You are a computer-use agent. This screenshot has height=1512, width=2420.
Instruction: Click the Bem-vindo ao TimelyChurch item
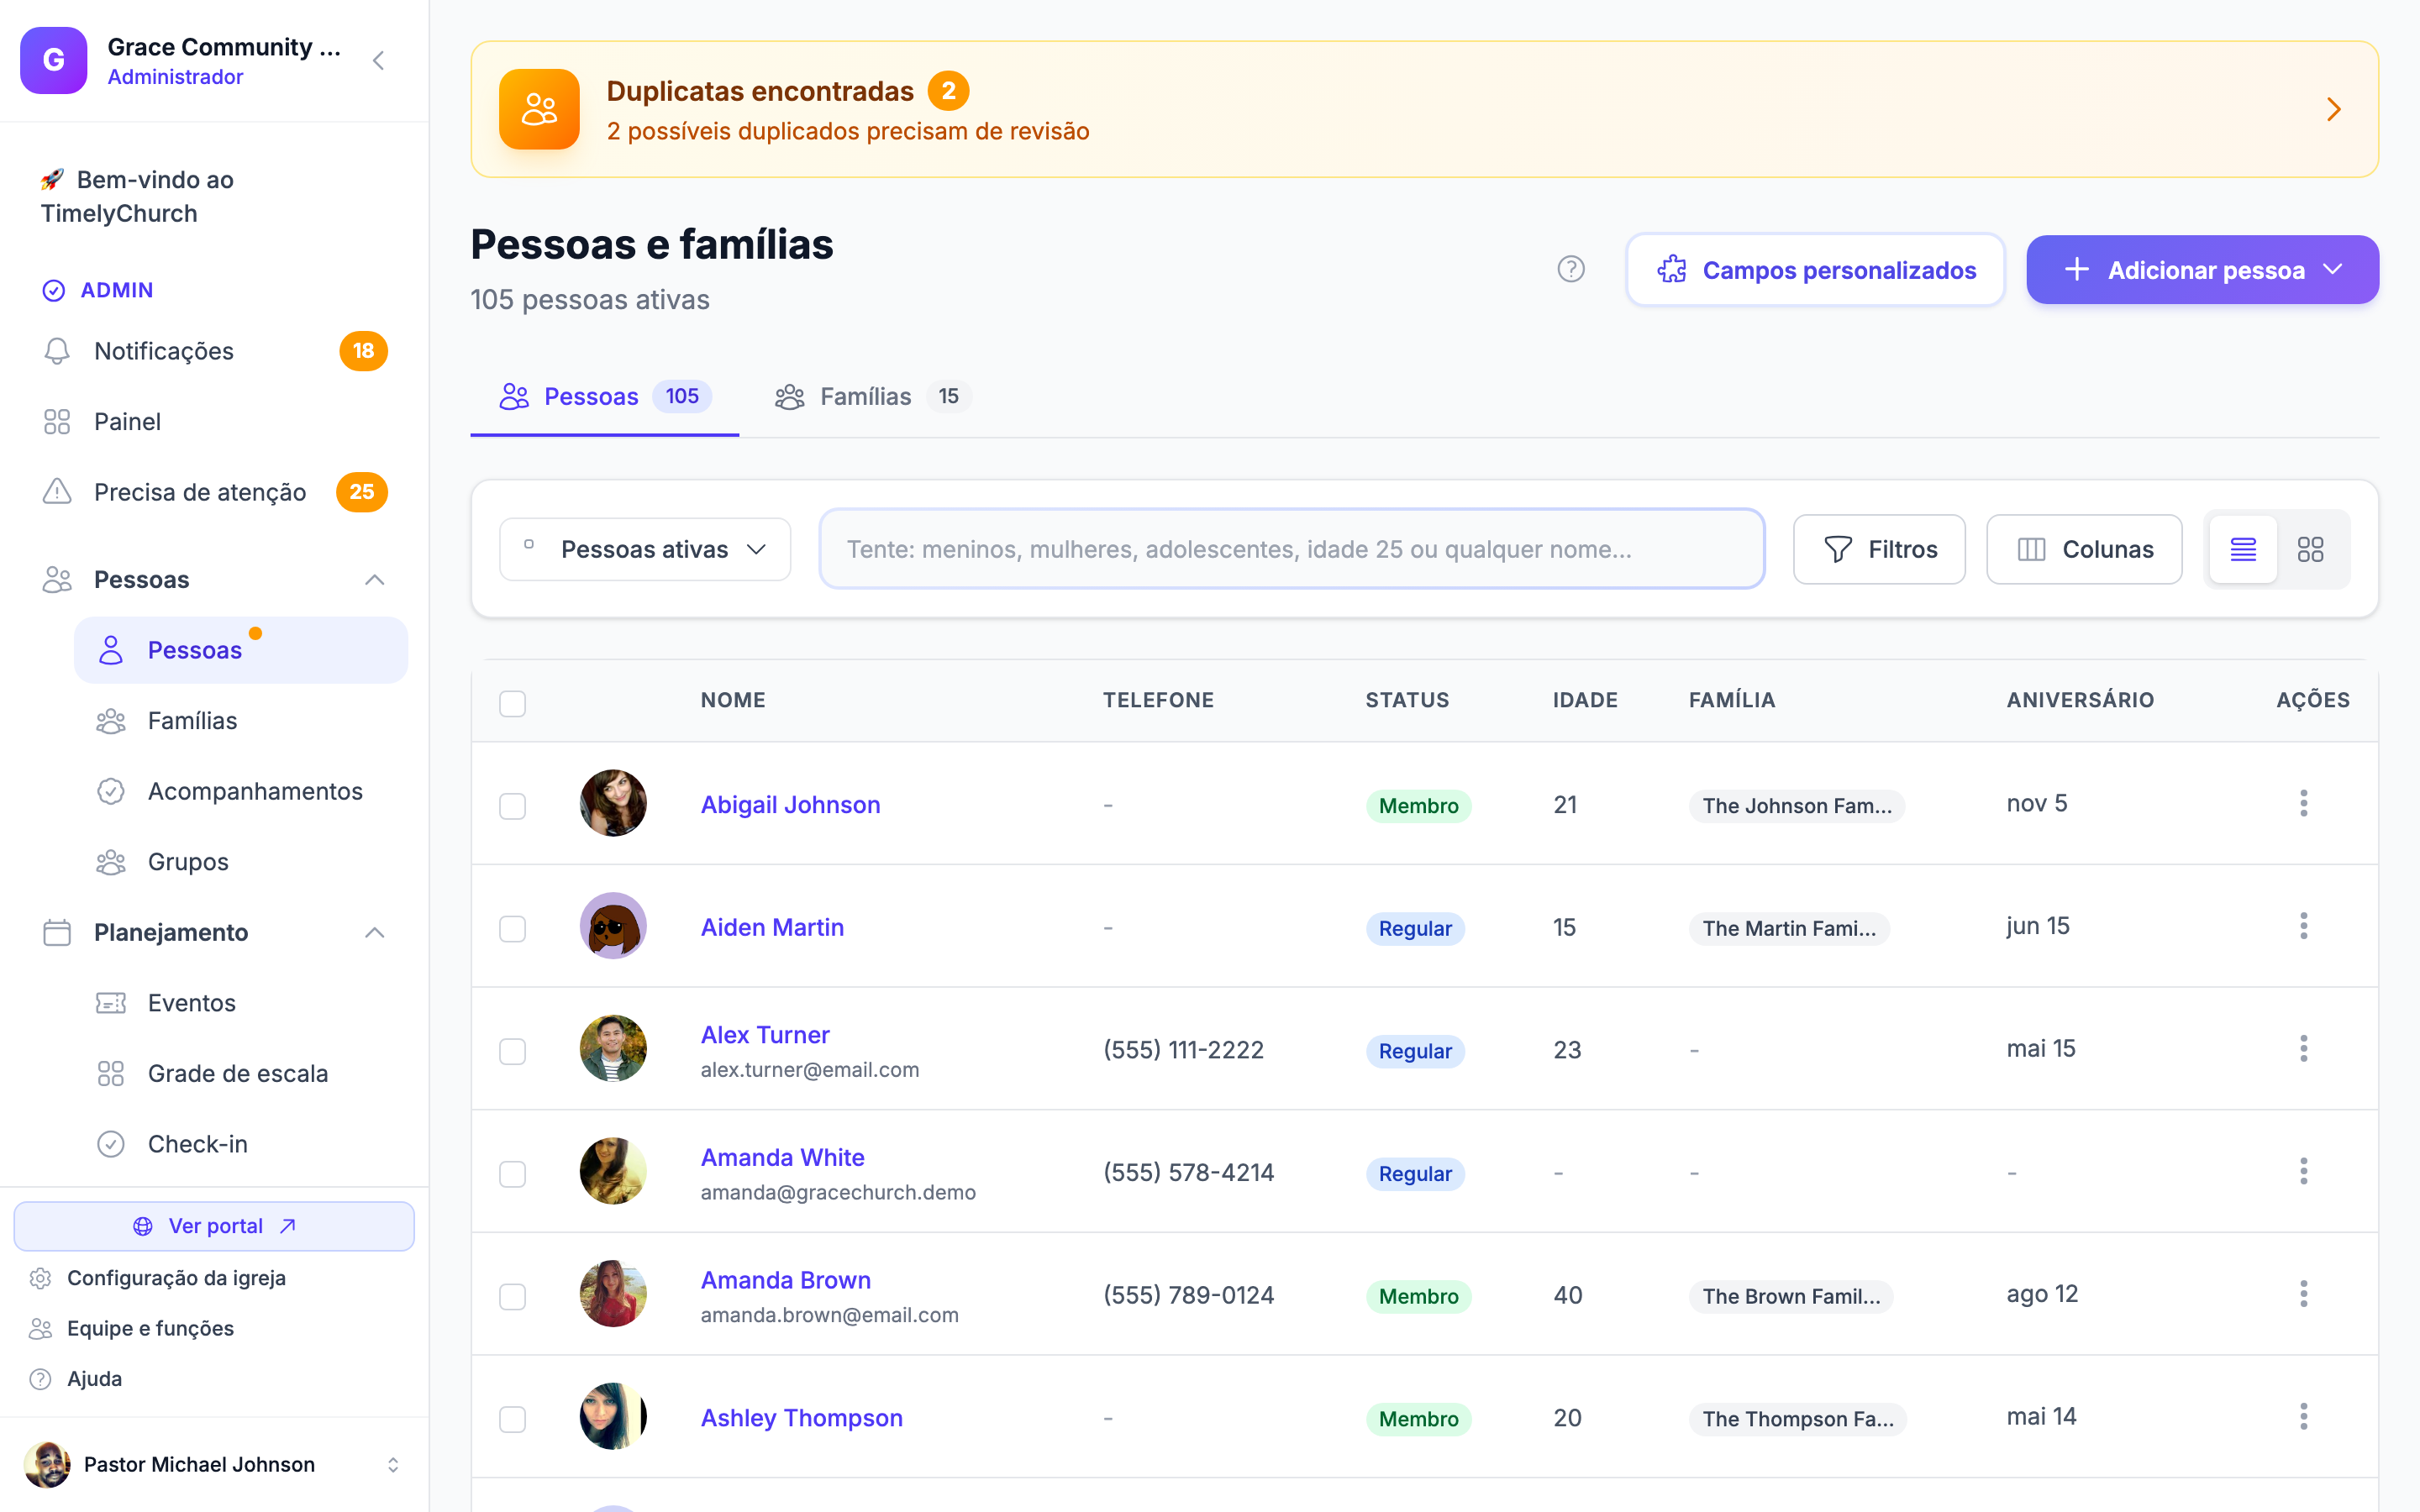pyautogui.click(x=214, y=197)
